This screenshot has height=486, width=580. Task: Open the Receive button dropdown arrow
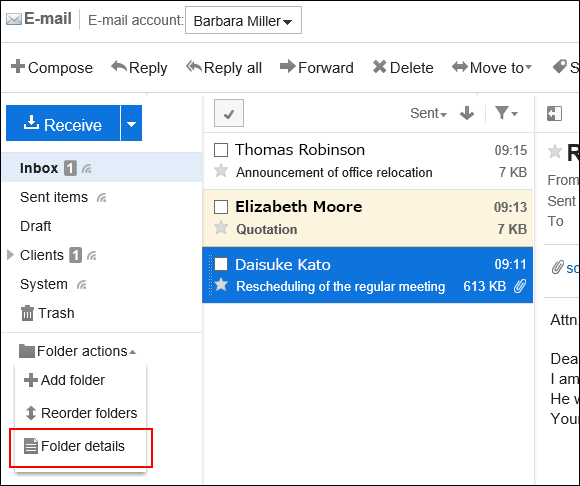(131, 123)
